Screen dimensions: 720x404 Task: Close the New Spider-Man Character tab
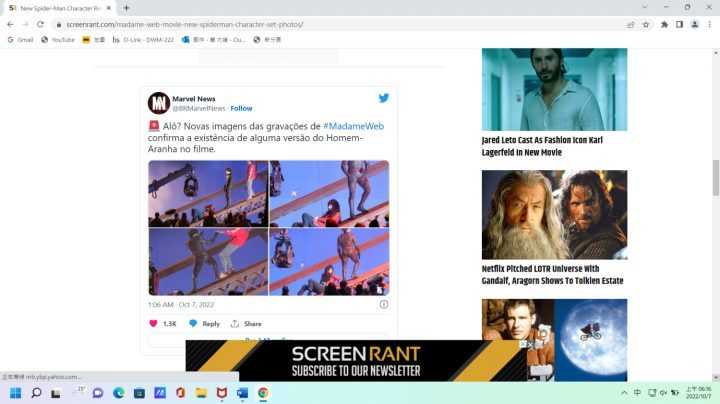(109, 8)
